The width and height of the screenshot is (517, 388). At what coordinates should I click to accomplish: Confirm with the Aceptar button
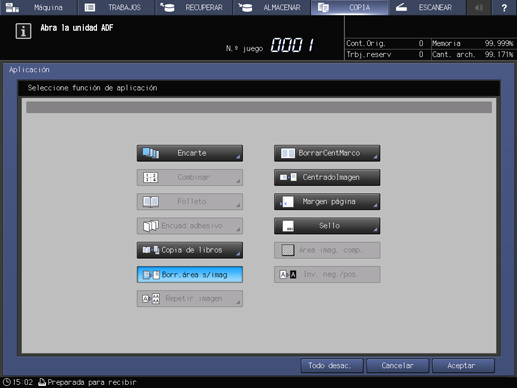click(463, 366)
